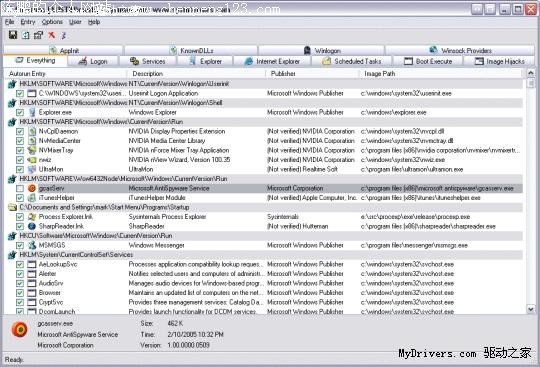The image size is (540, 367).
Task: Click the UltraMon entry icon
Action: (x=32, y=169)
